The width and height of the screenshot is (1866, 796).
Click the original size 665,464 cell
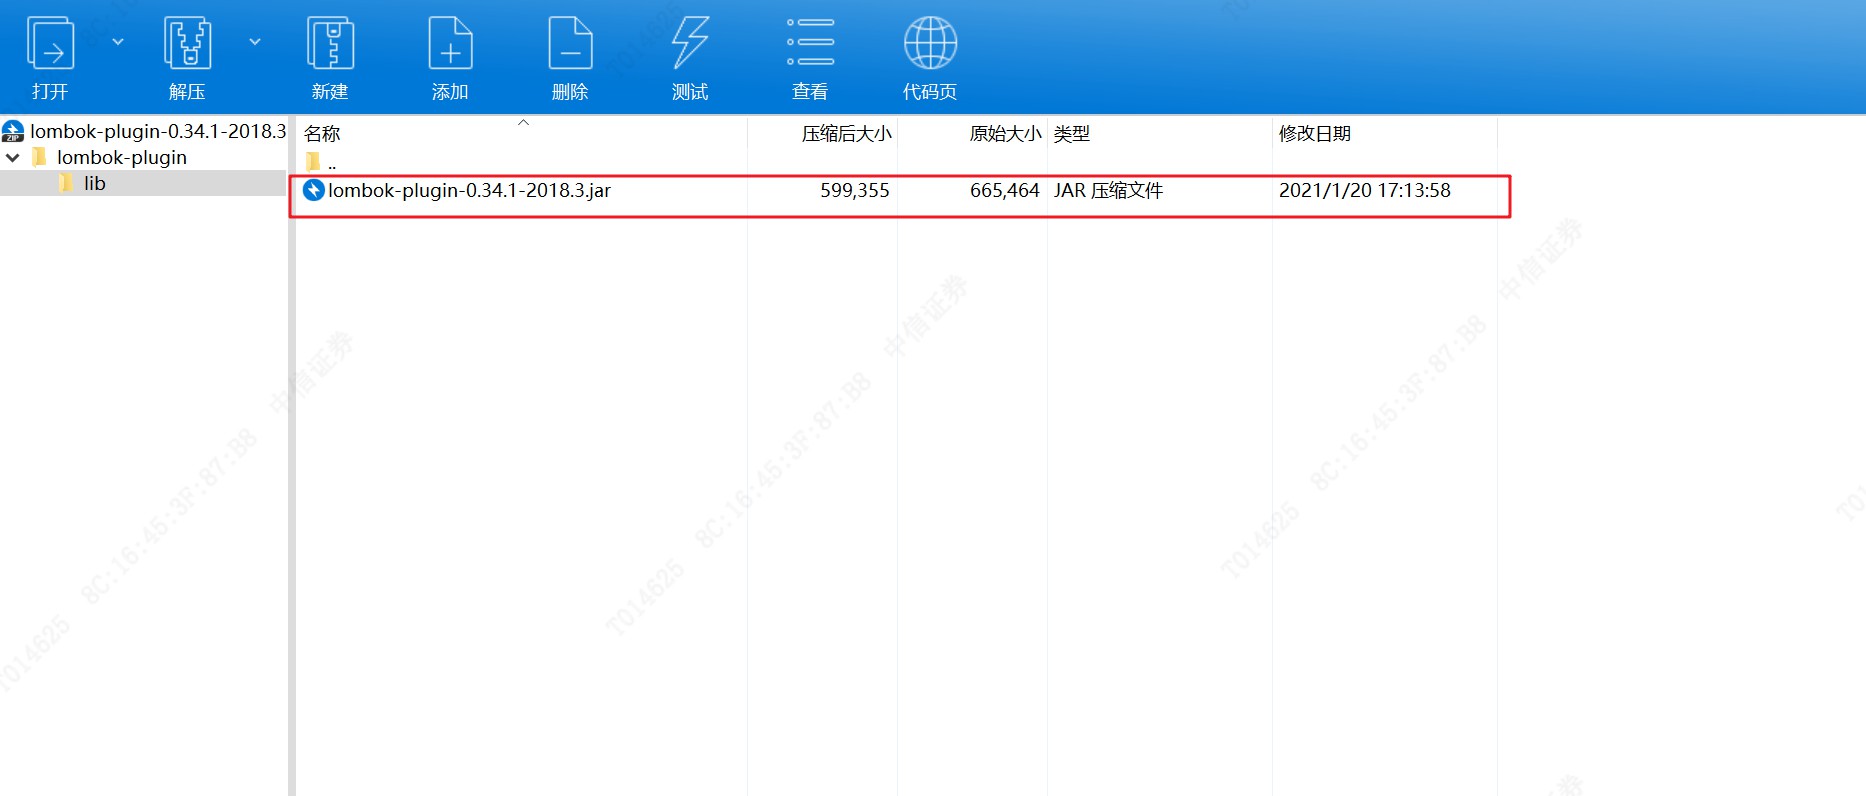click(x=1004, y=190)
